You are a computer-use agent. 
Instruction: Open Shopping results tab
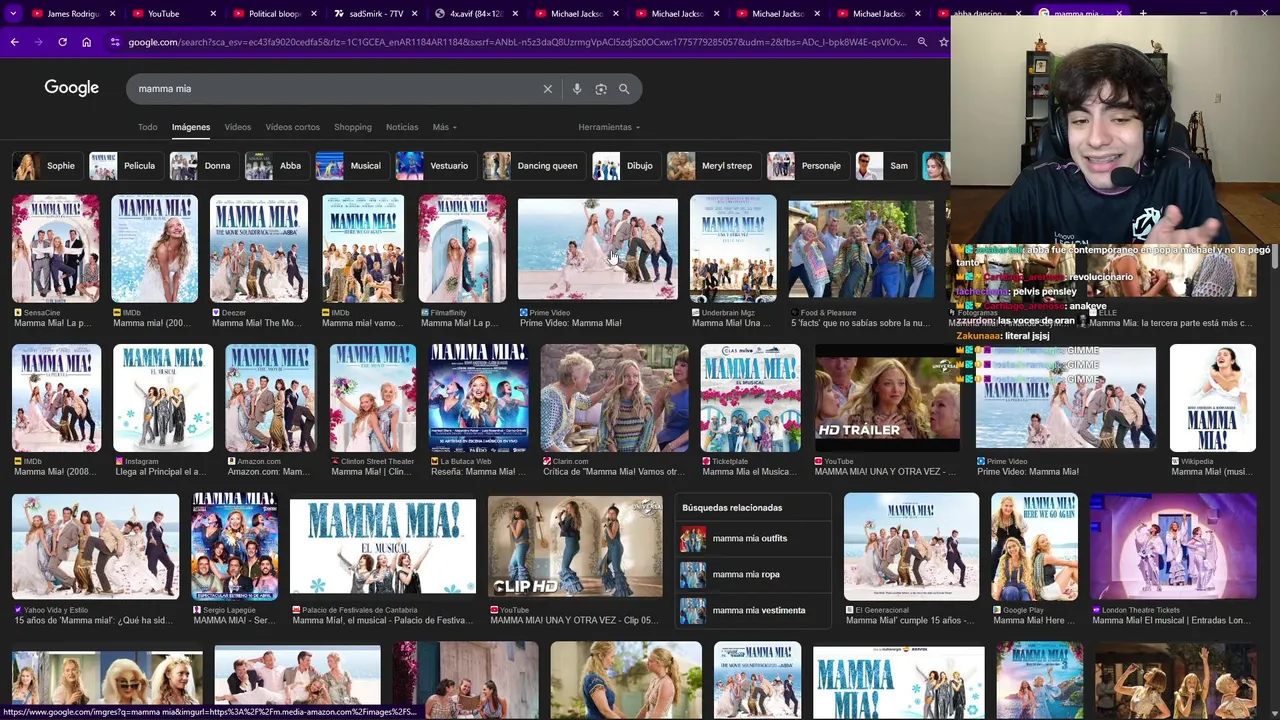pos(353,127)
